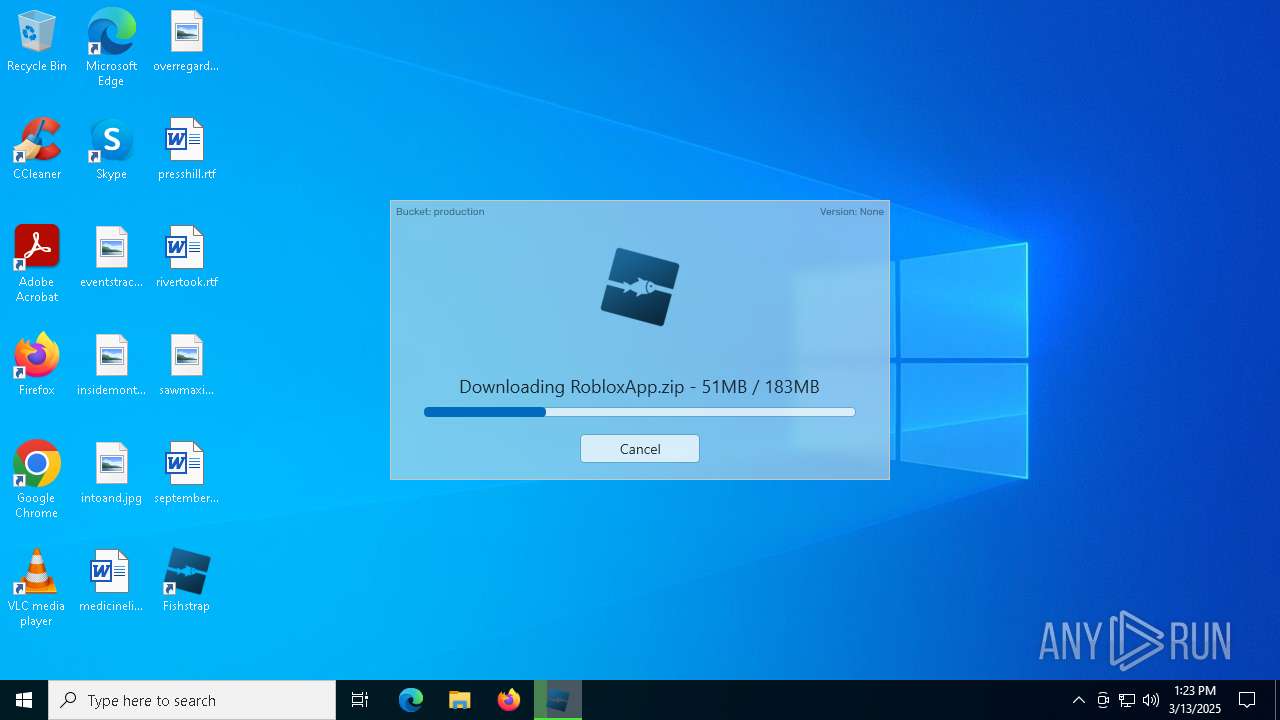Viewport: 1280px width, 720px height.
Task: Select the september document icon
Action: [x=186, y=474]
